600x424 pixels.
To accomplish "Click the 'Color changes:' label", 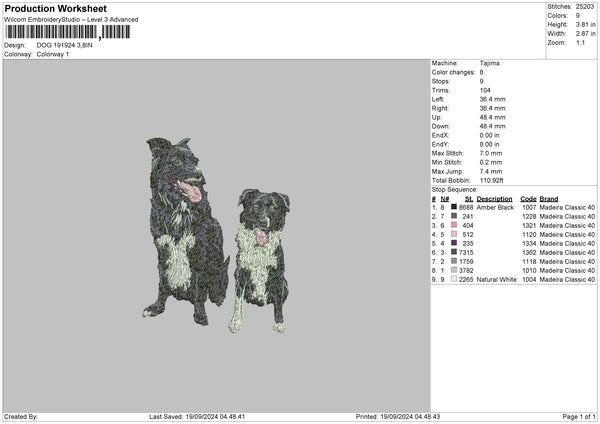I will click(453, 72).
